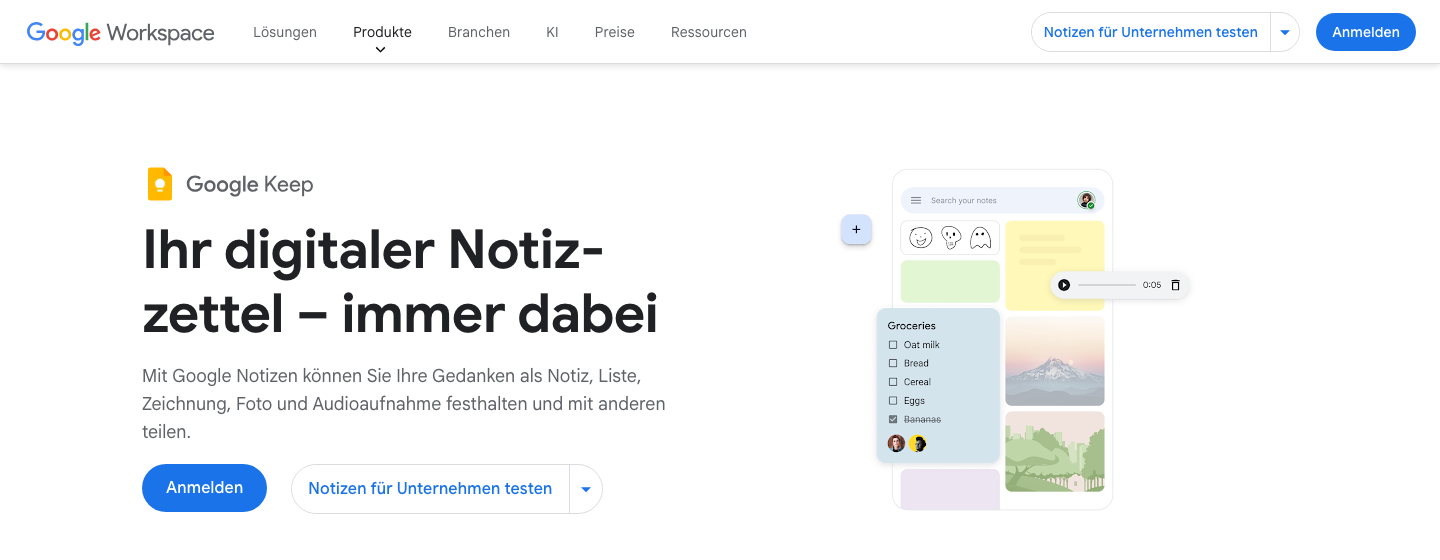Open the green park illustration note
Viewport: 1440px width, 560px height.
click(x=1054, y=452)
